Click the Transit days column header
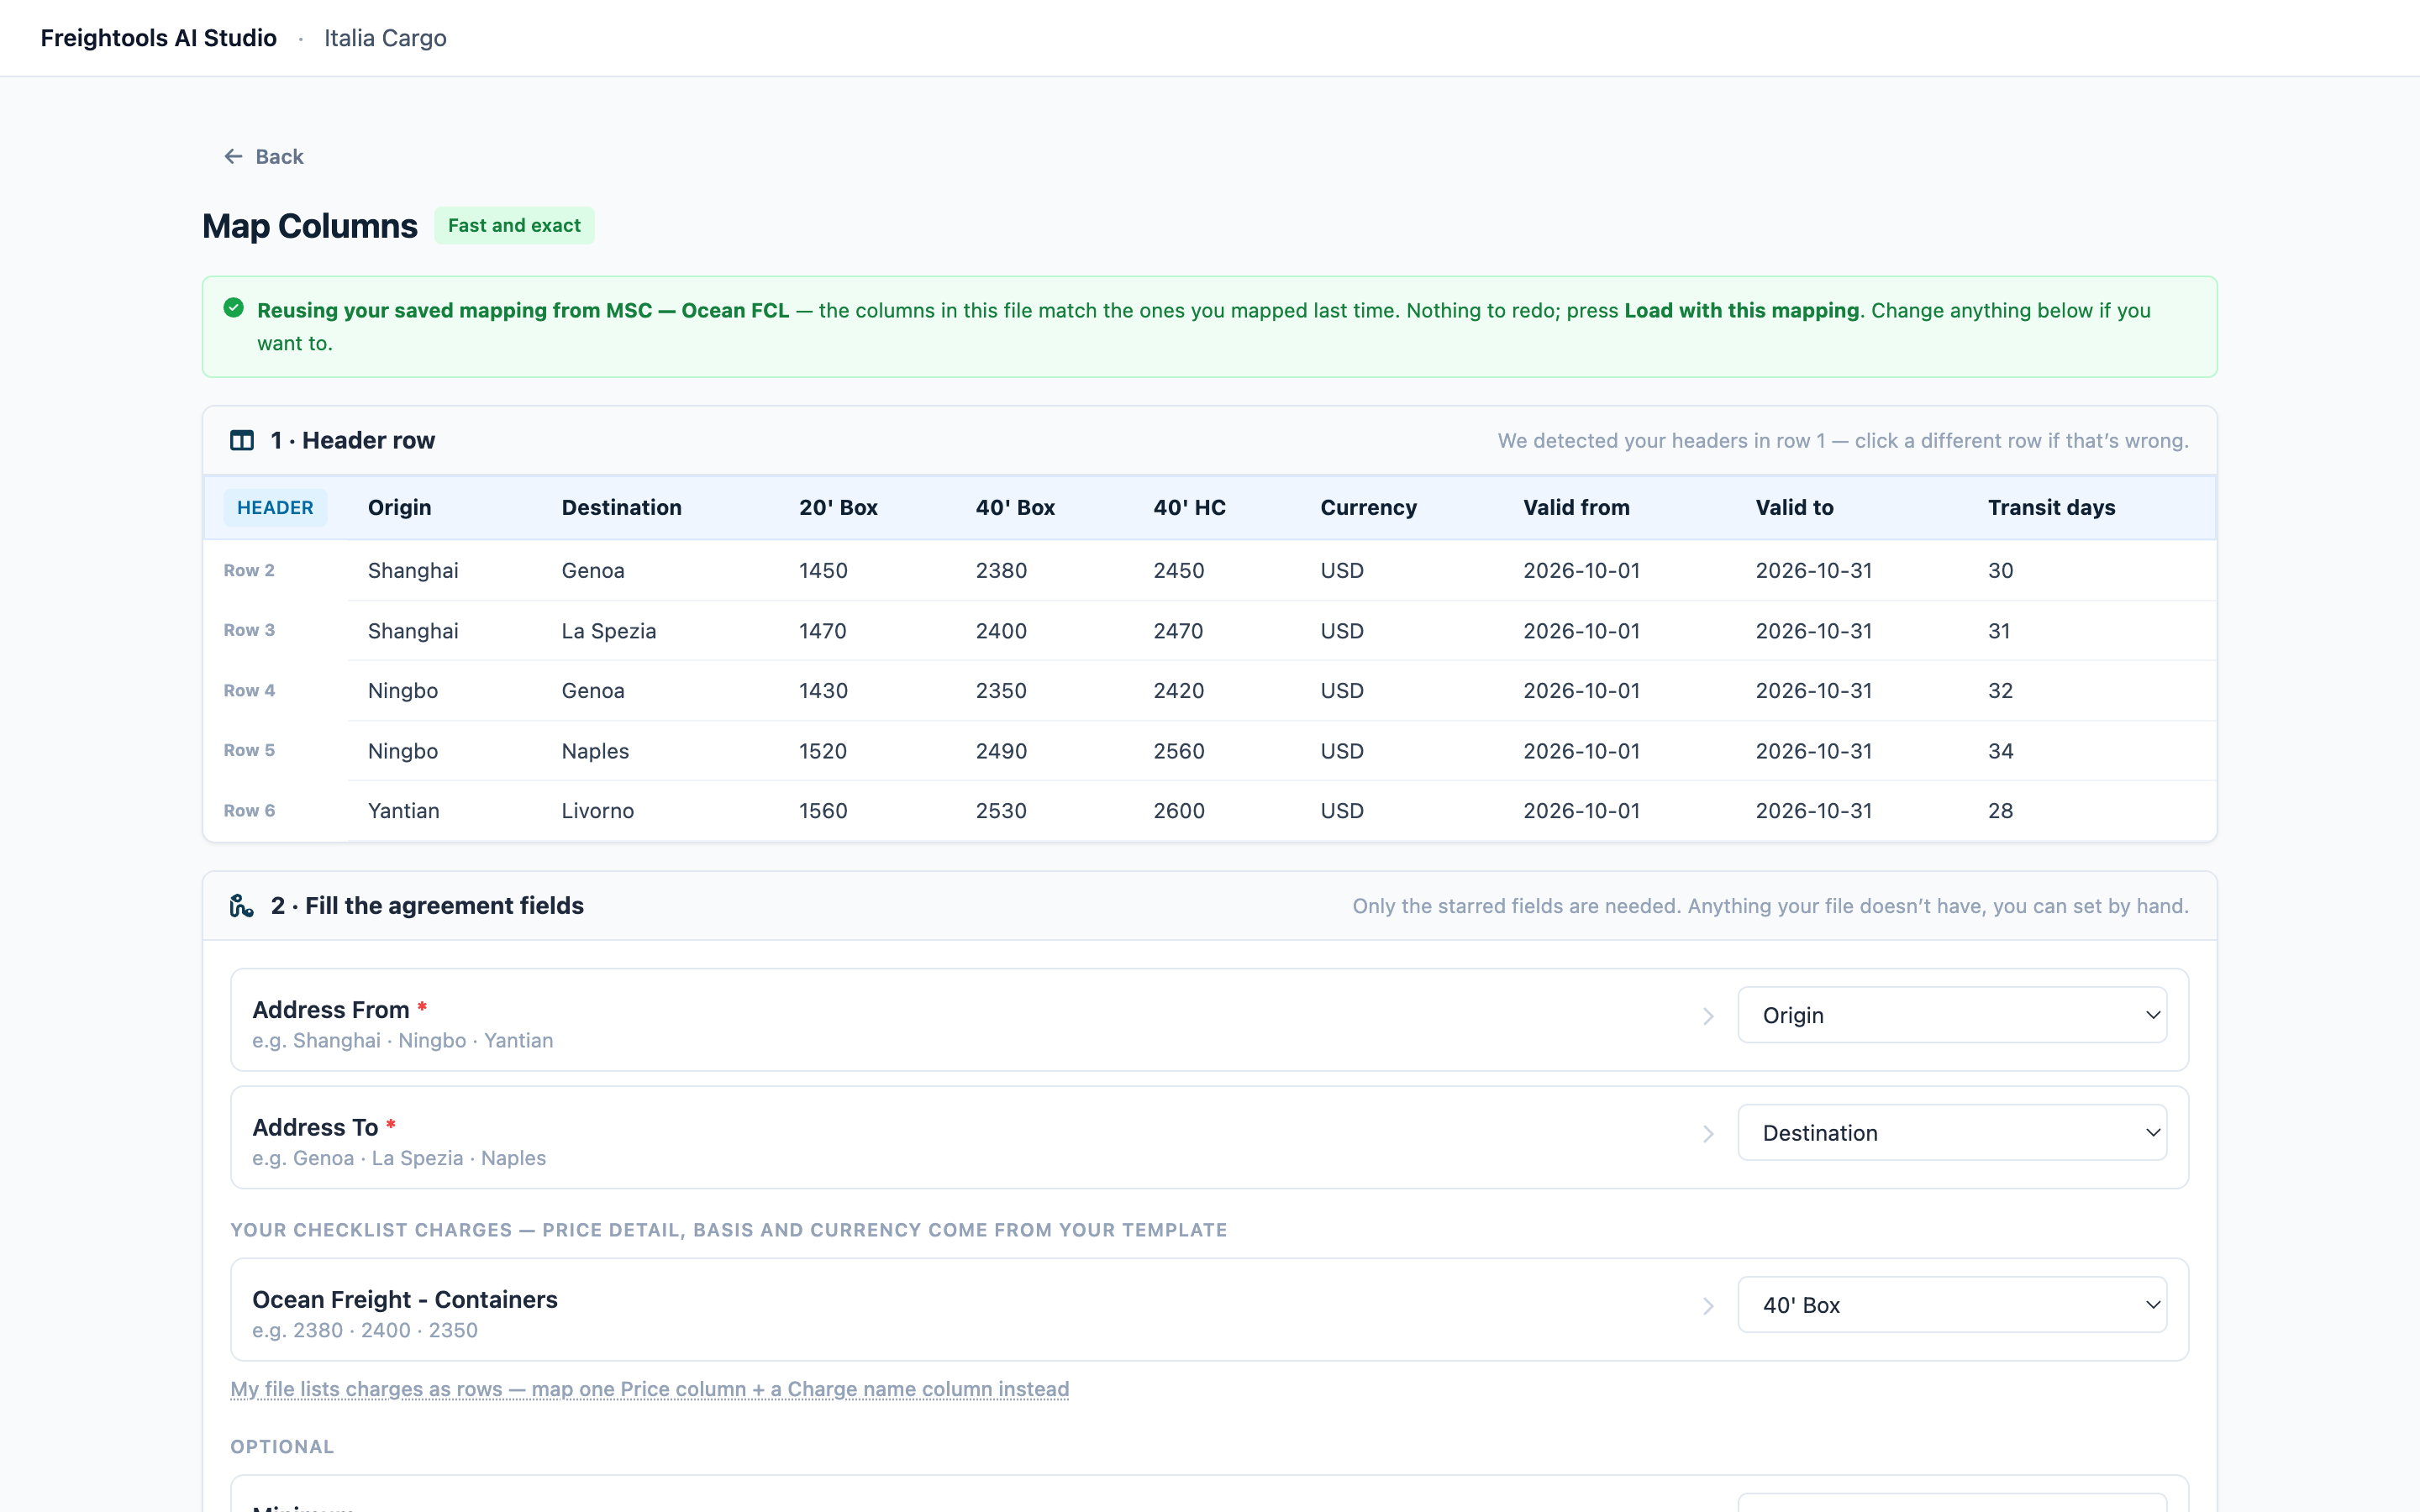2420x1512 pixels. 2051,508
